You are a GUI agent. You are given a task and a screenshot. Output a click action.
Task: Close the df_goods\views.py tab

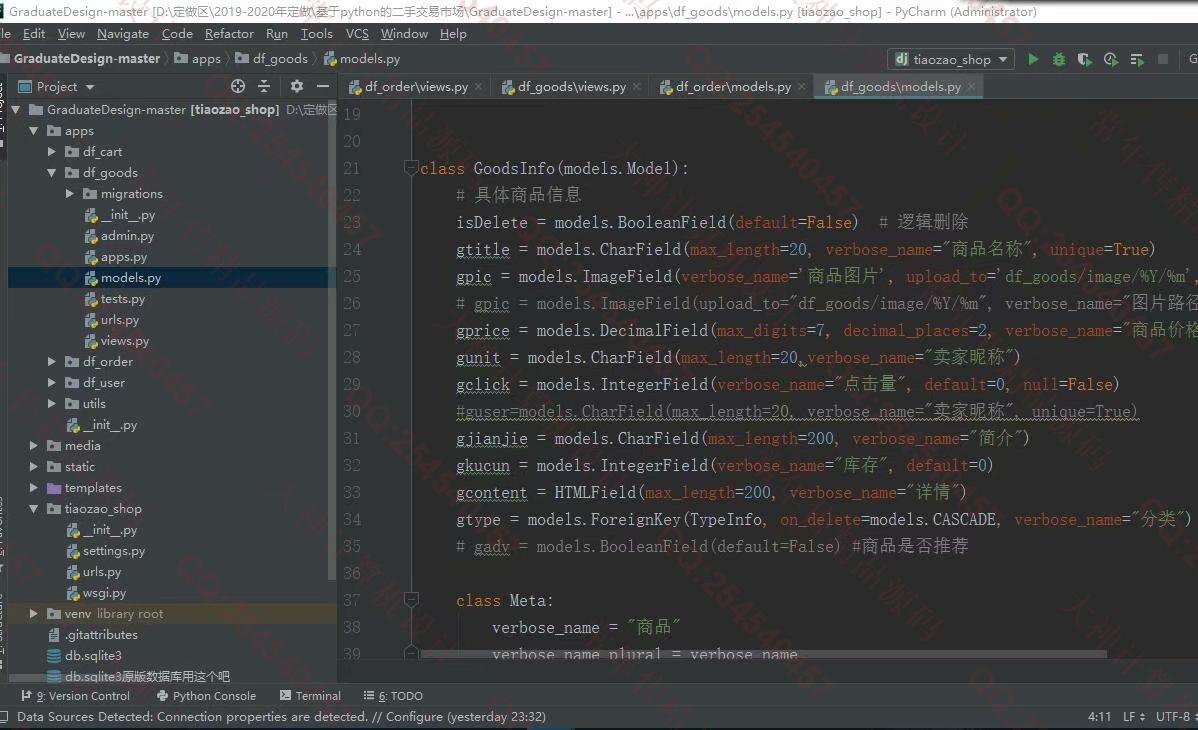click(636, 86)
